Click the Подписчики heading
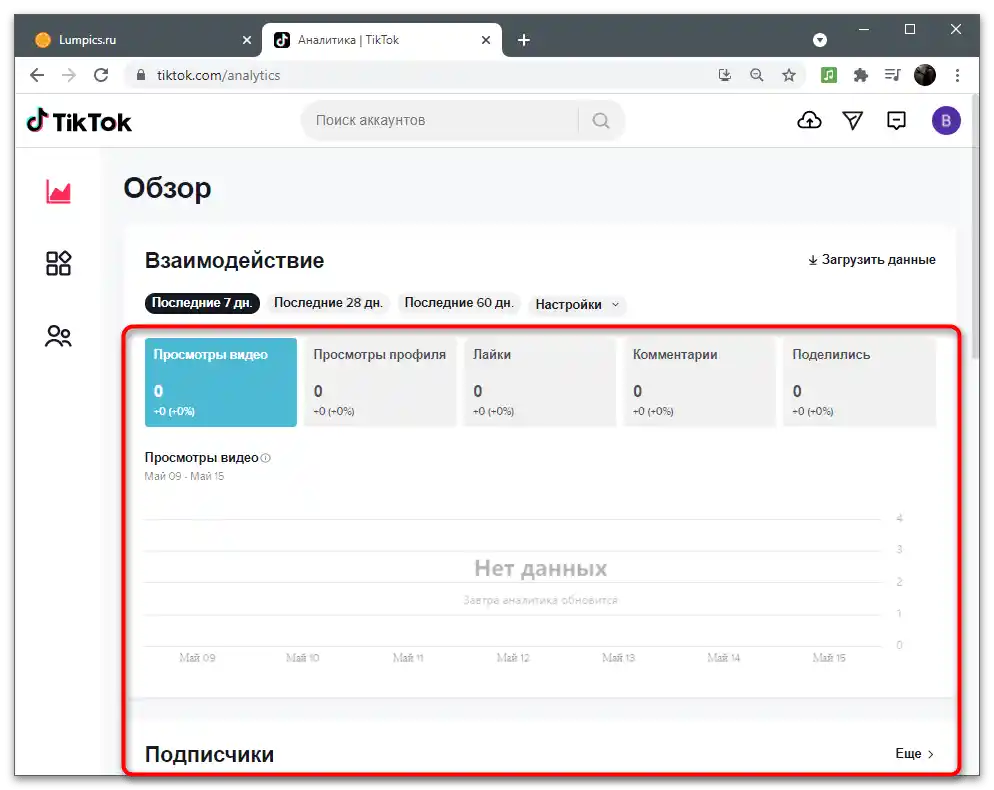Screen dimensions: 994x790 [209, 754]
